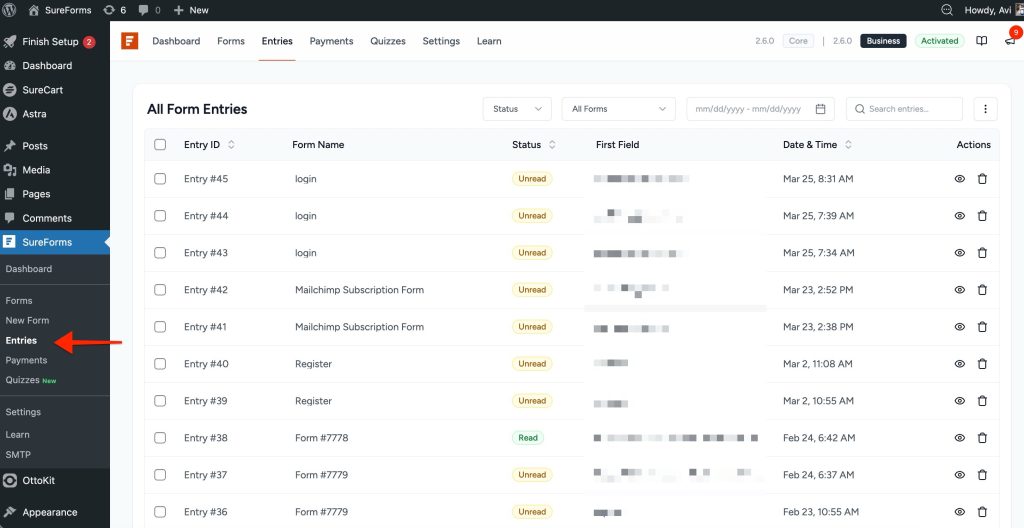This screenshot has height=528, width=1024.
Task: Delete Entry #38 with trash icon
Action: 982,438
